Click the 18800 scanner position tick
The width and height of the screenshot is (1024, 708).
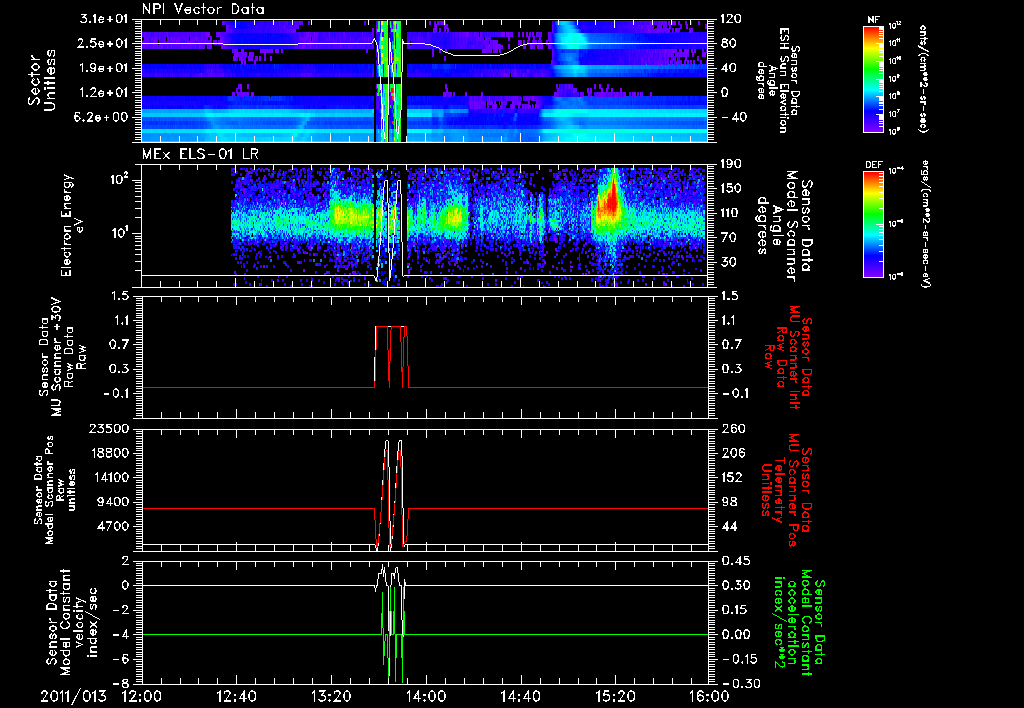tap(110, 453)
